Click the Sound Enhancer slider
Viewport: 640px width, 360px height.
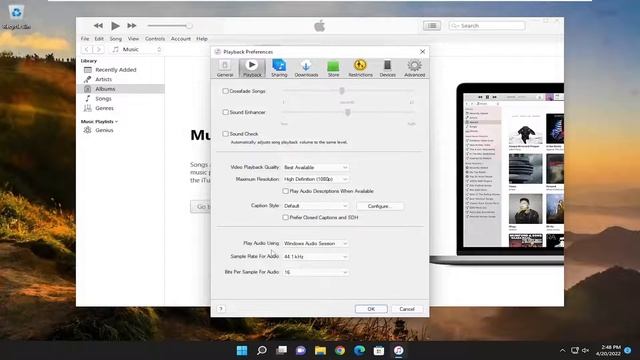tap(348, 112)
